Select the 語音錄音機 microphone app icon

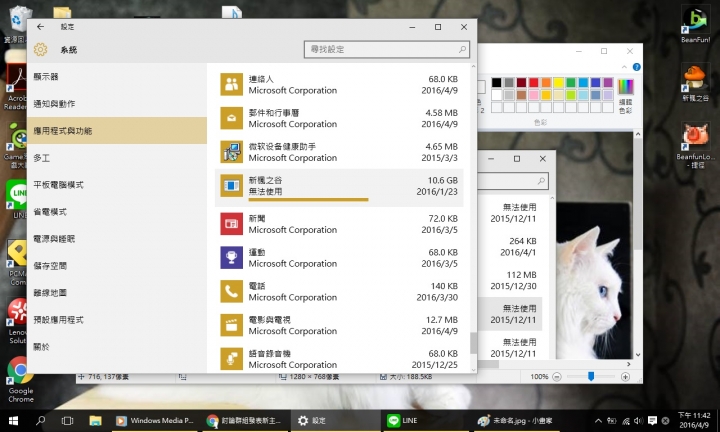tap(231, 359)
